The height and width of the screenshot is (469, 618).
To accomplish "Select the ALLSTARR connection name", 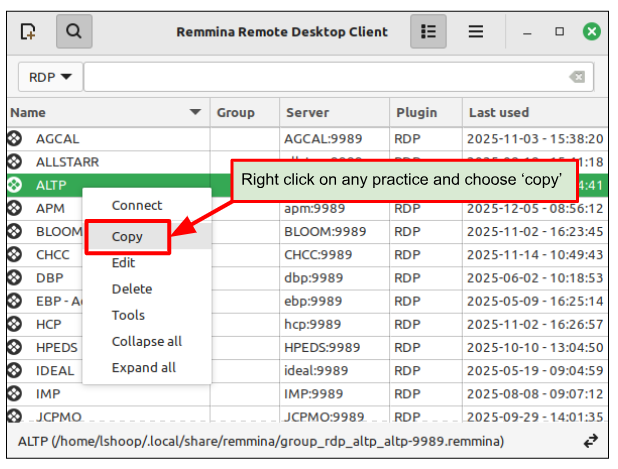I will tap(67, 162).
